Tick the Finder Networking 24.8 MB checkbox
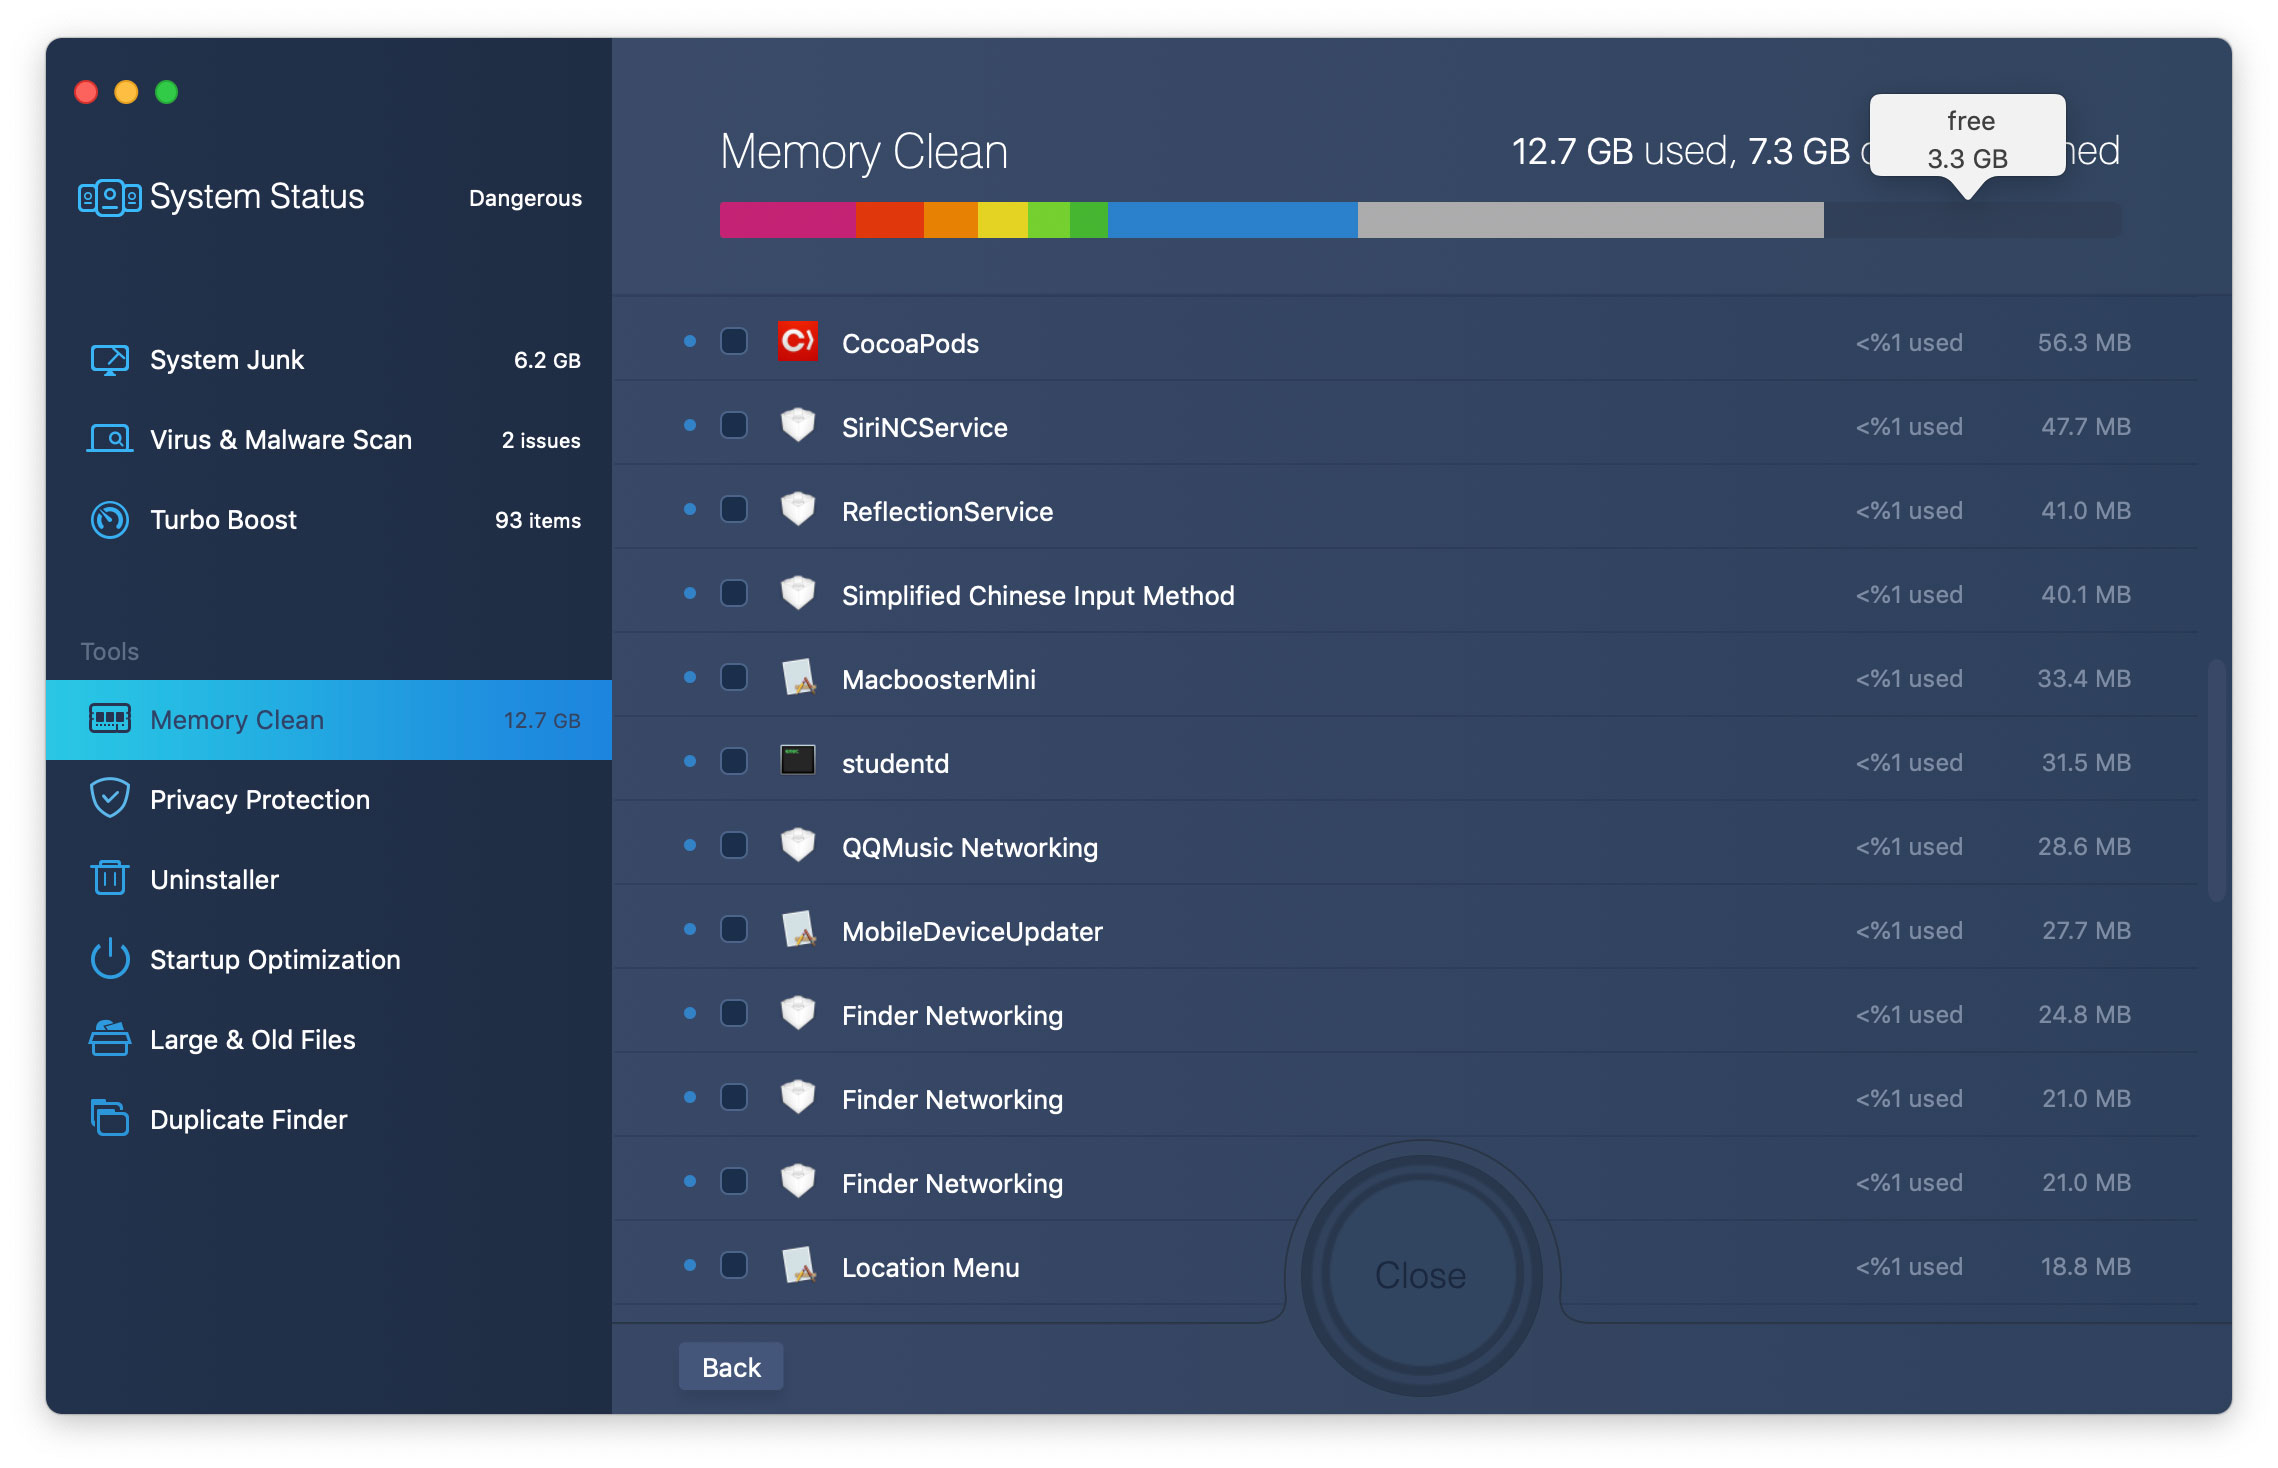The height and width of the screenshot is (1468, 2278). click(734, 1014)
